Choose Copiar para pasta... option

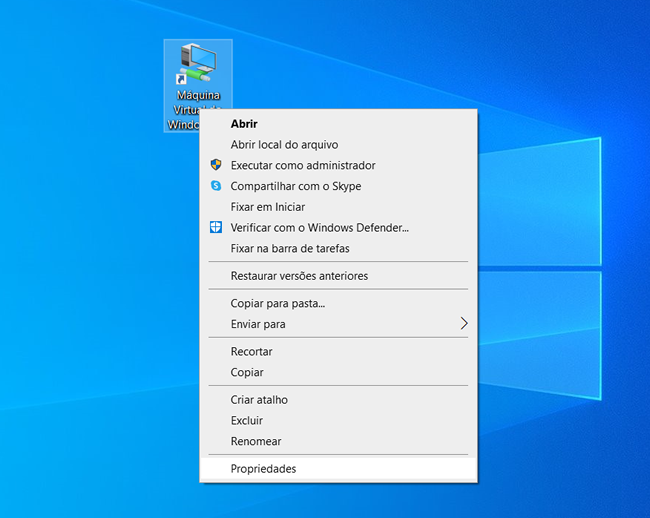pyautogui.click(x=278, y=303)
